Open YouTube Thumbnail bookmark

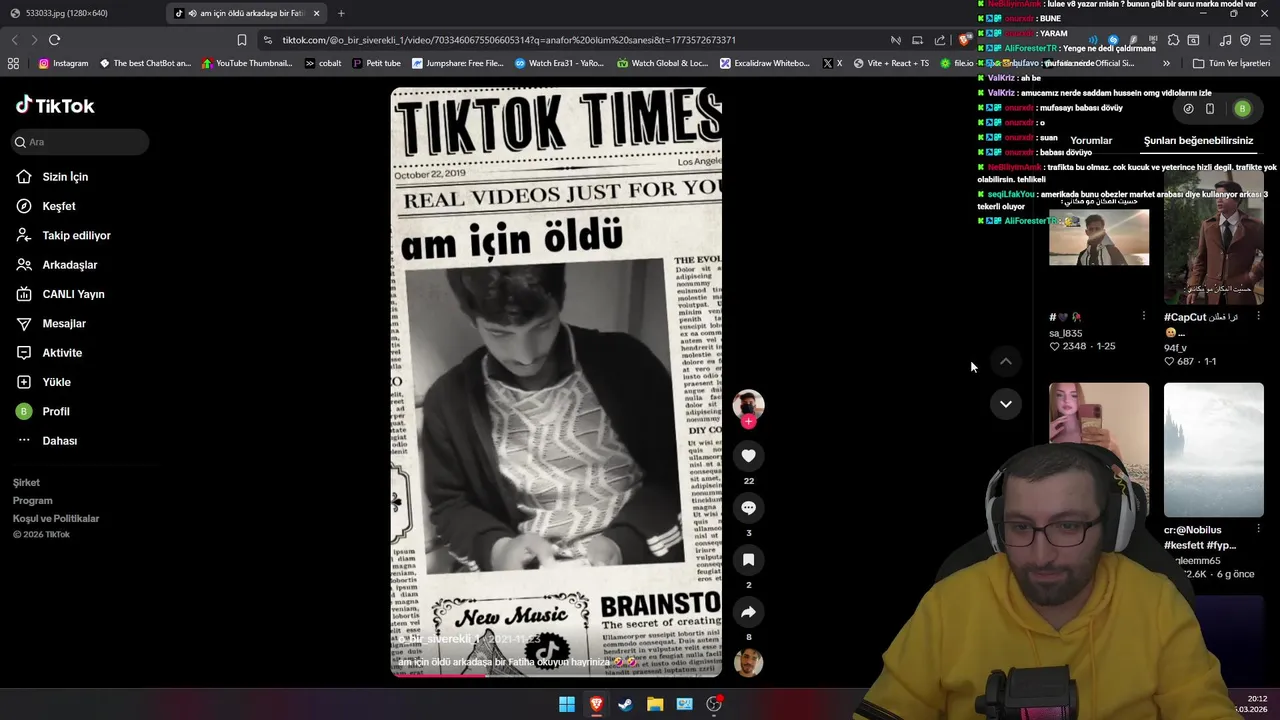[x=247, y=63]
